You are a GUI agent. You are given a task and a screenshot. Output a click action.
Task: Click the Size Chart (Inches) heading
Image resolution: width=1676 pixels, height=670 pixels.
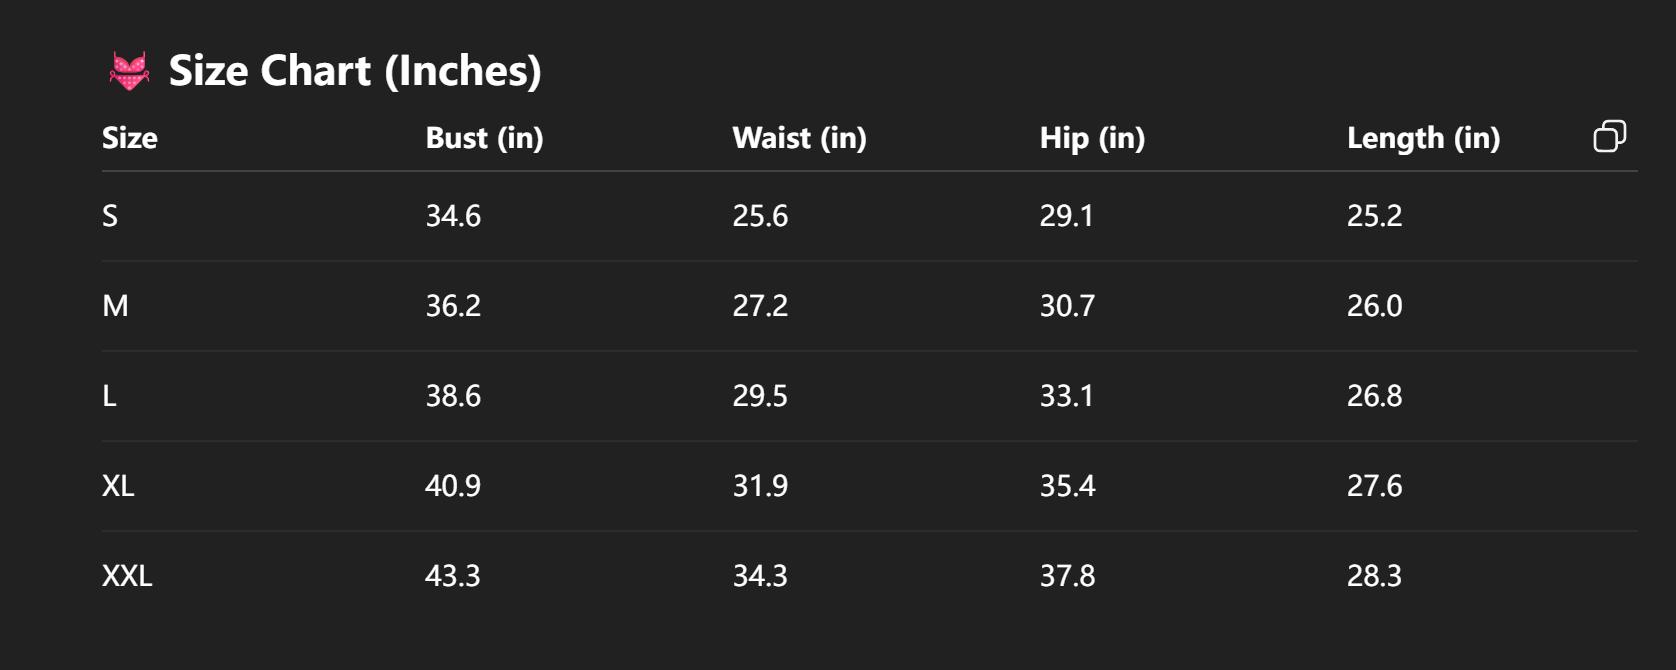tap(354, 71)
